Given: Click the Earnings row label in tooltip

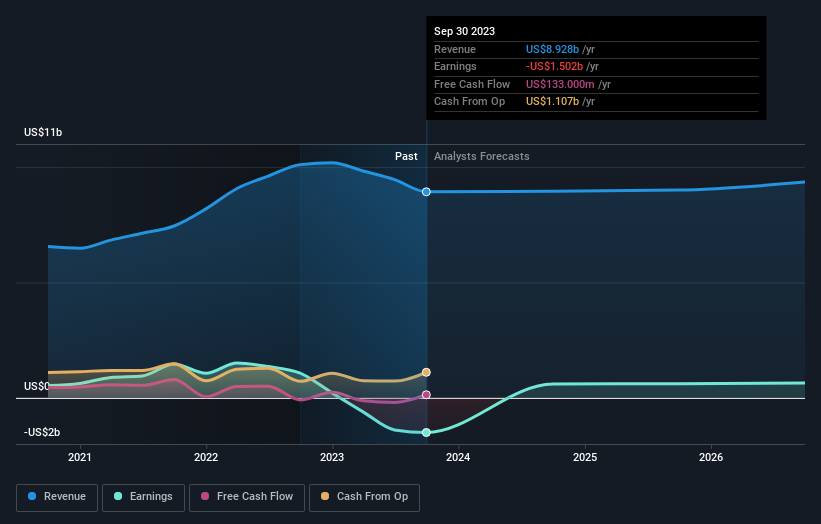Looking at the screenshot, I should [x=456, y=66].
